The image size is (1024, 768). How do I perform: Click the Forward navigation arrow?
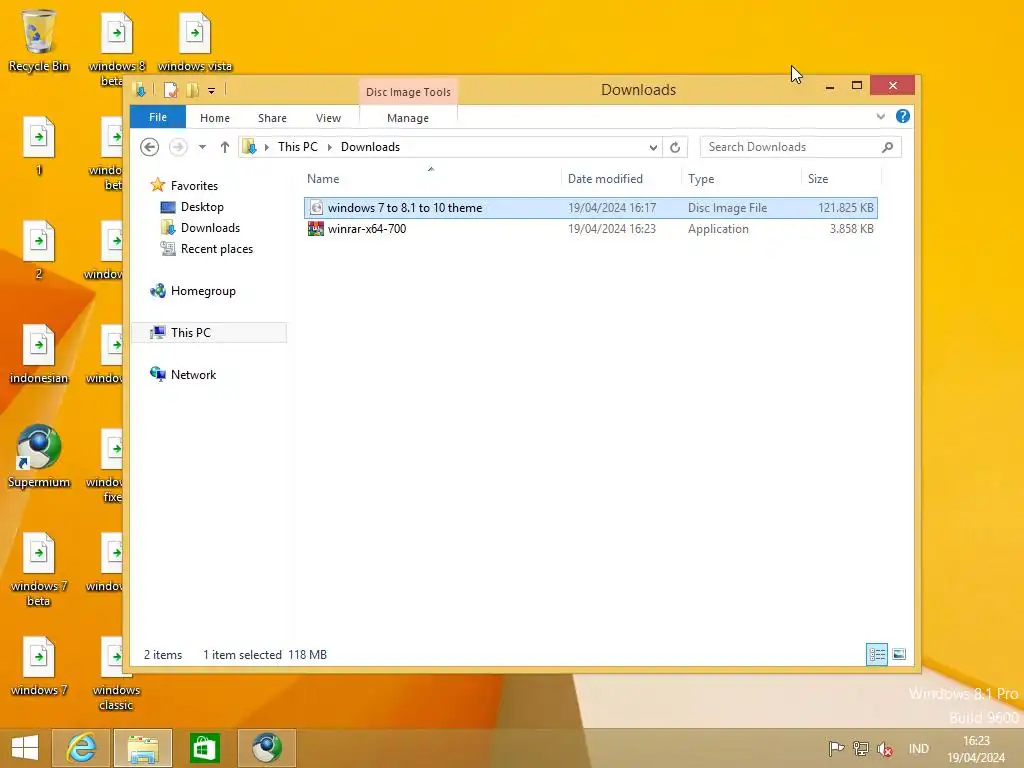pos(178,147)
